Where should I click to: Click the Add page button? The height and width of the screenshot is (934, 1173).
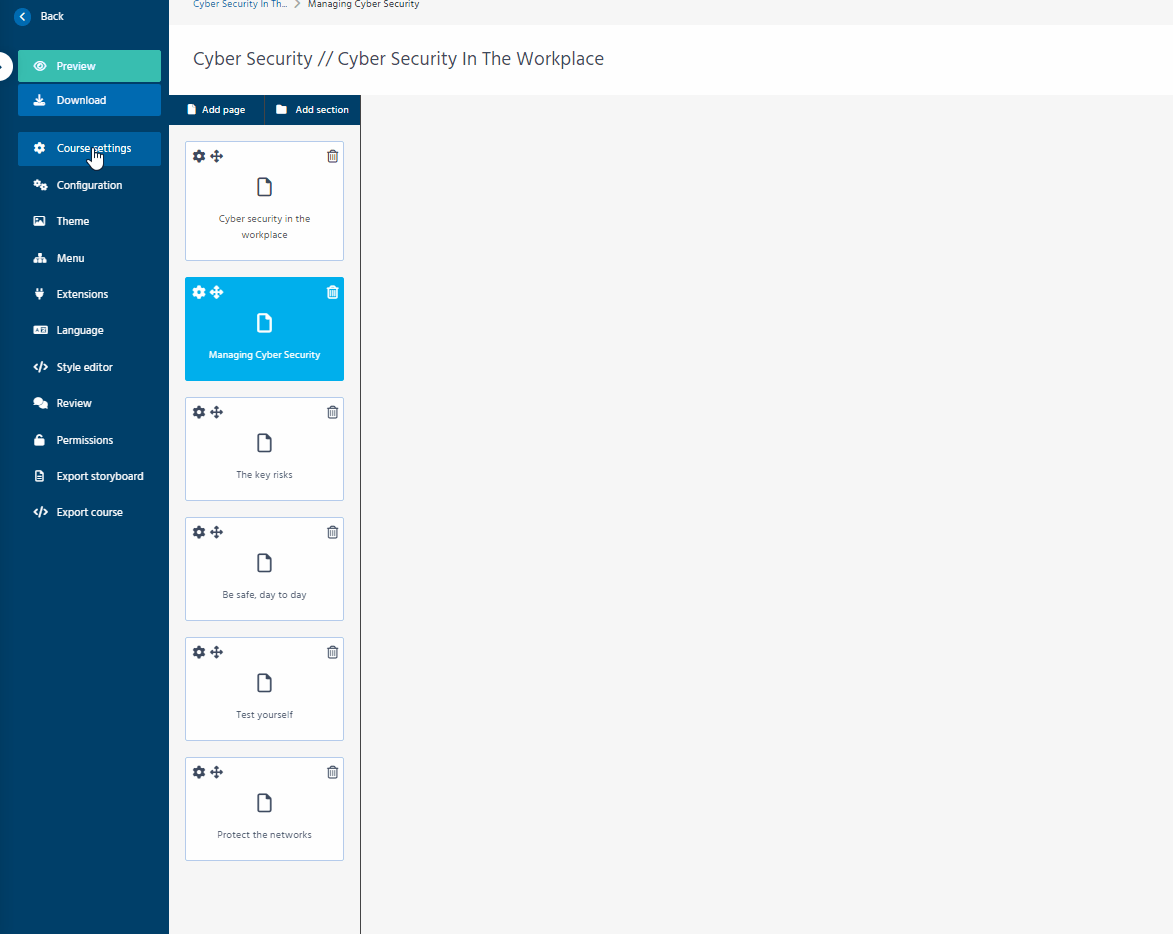point(218,110)
